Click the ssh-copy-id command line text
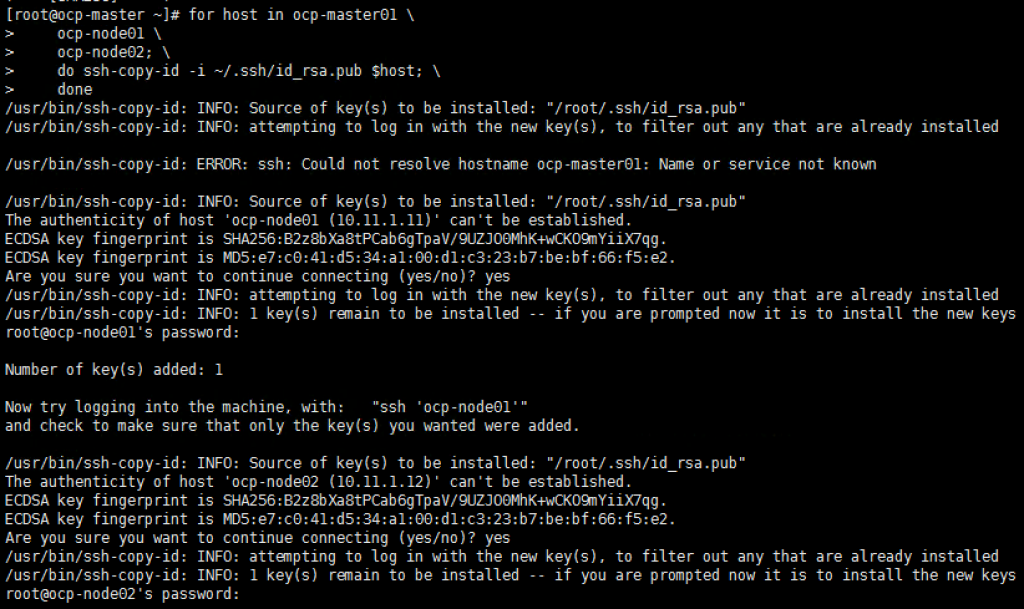 click(x=248, y=70)
